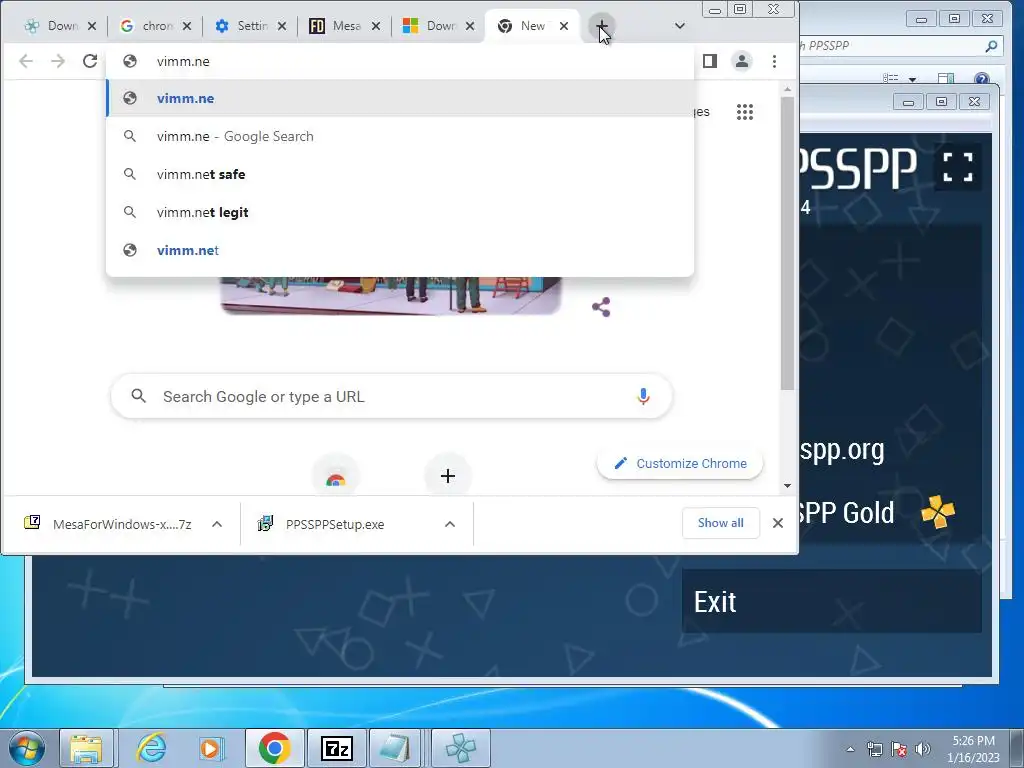The width and height of the screenshot is (1024, 768).
Task: Click Exit in PPSSPP
Action: (x=831, y=601)
